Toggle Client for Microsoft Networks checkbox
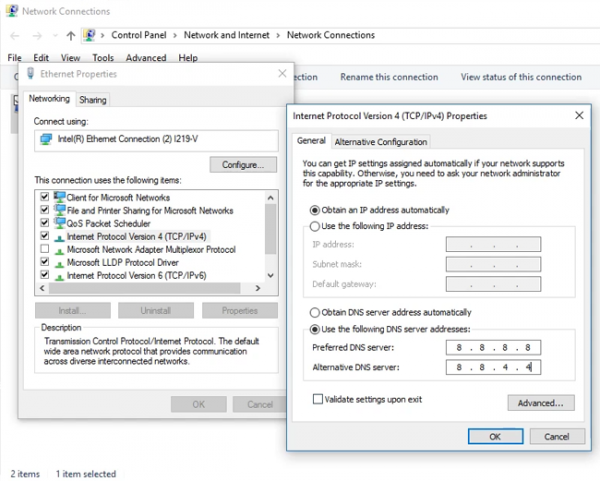 pyautogui.click(x=44, y=197)
